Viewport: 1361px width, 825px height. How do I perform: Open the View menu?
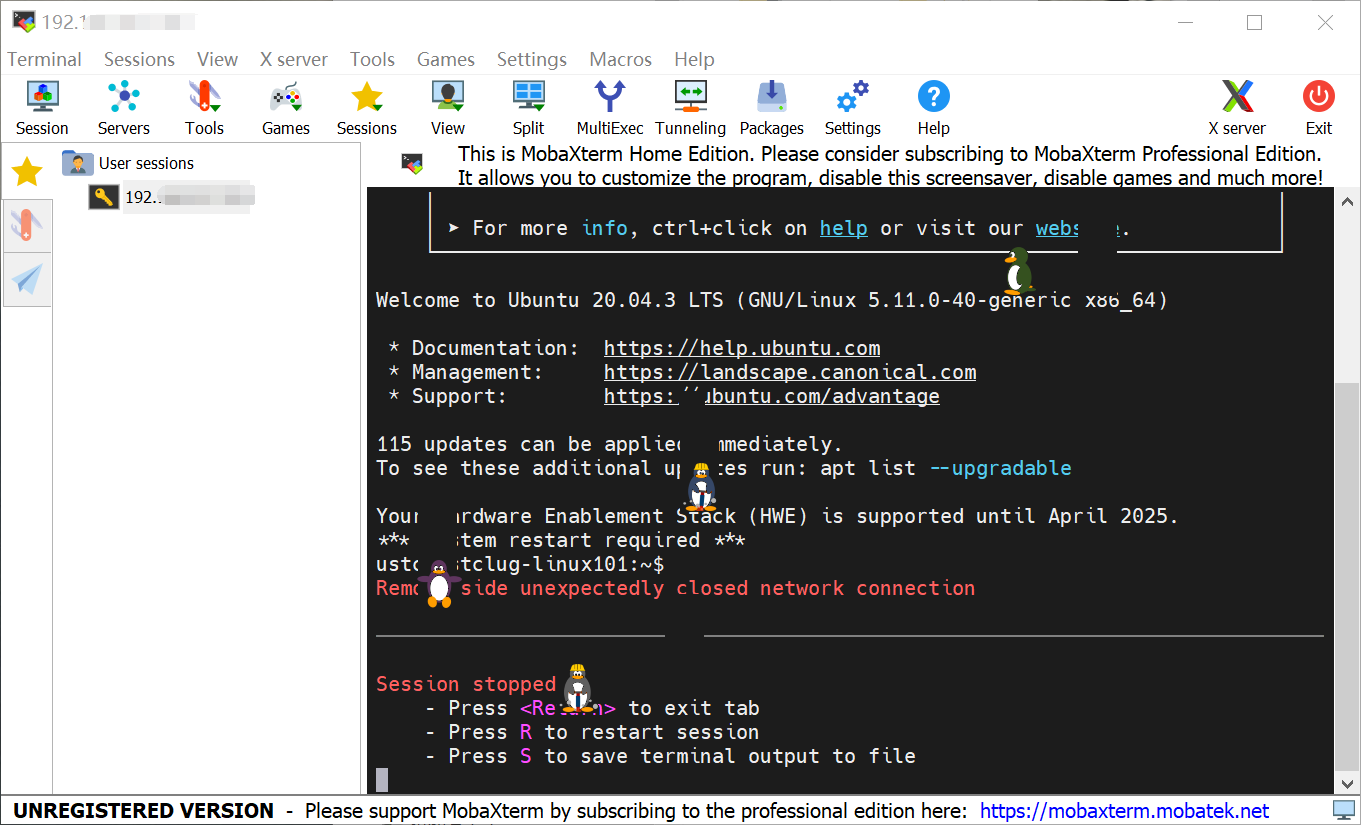pyautogui.click(x=217, y=59)
